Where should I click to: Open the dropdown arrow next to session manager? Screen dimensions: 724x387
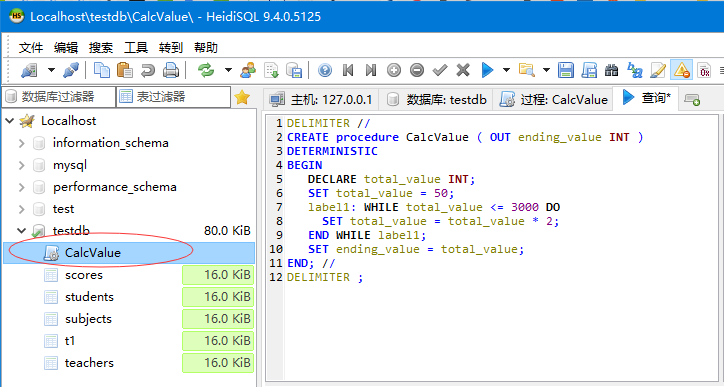tap(51, 70)
